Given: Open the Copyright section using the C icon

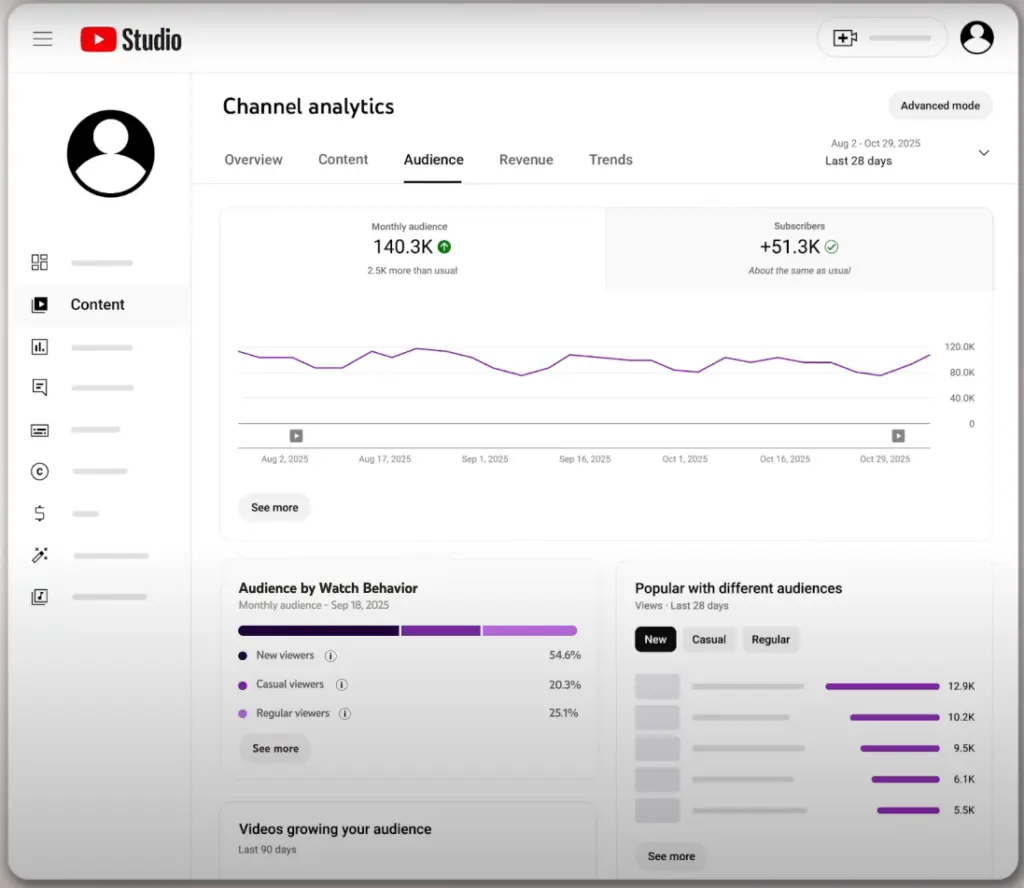Looking at the screenshot, I should click(x=40, y=471).
